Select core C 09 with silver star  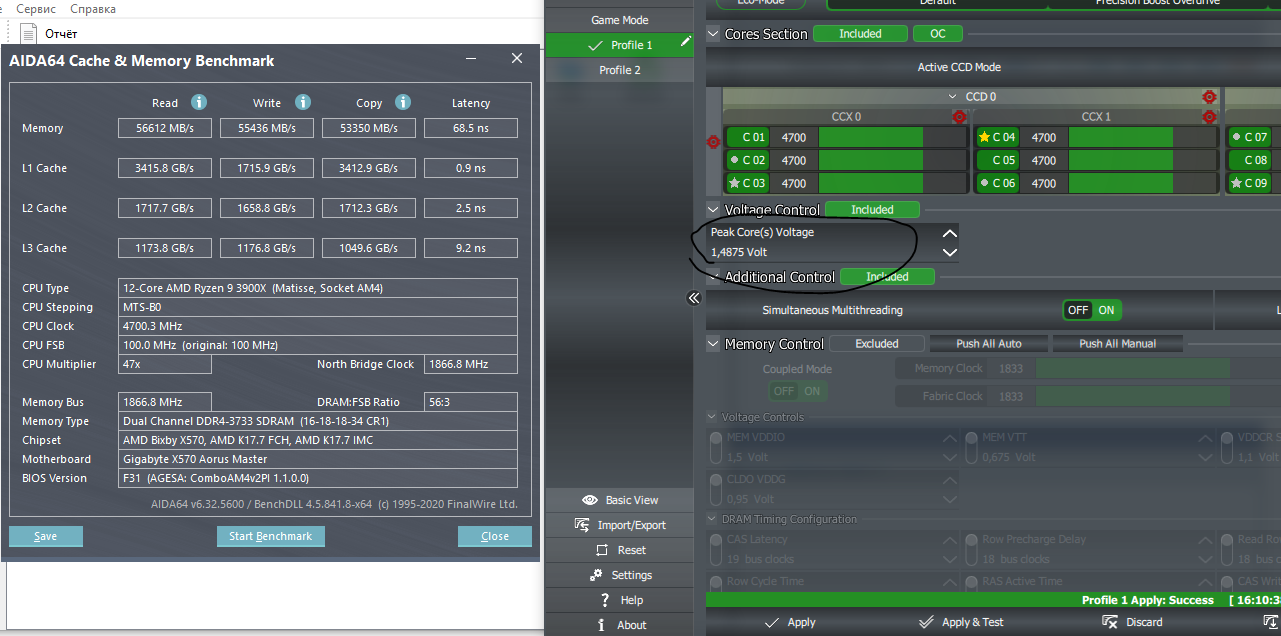1248,183
